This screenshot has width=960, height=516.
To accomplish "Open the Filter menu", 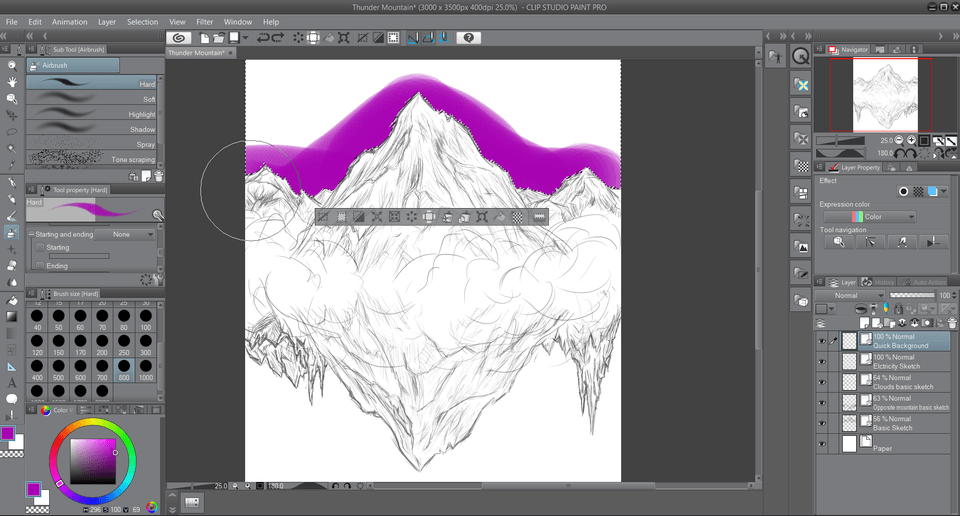I will [204, 21].
